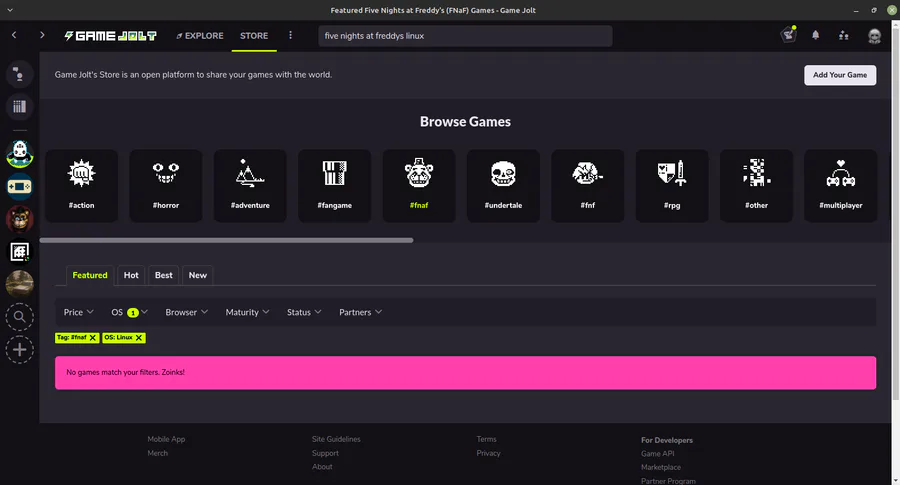The image size is (900, 485).
Task: Browse the #horror game tag
Action: (166, 186)
